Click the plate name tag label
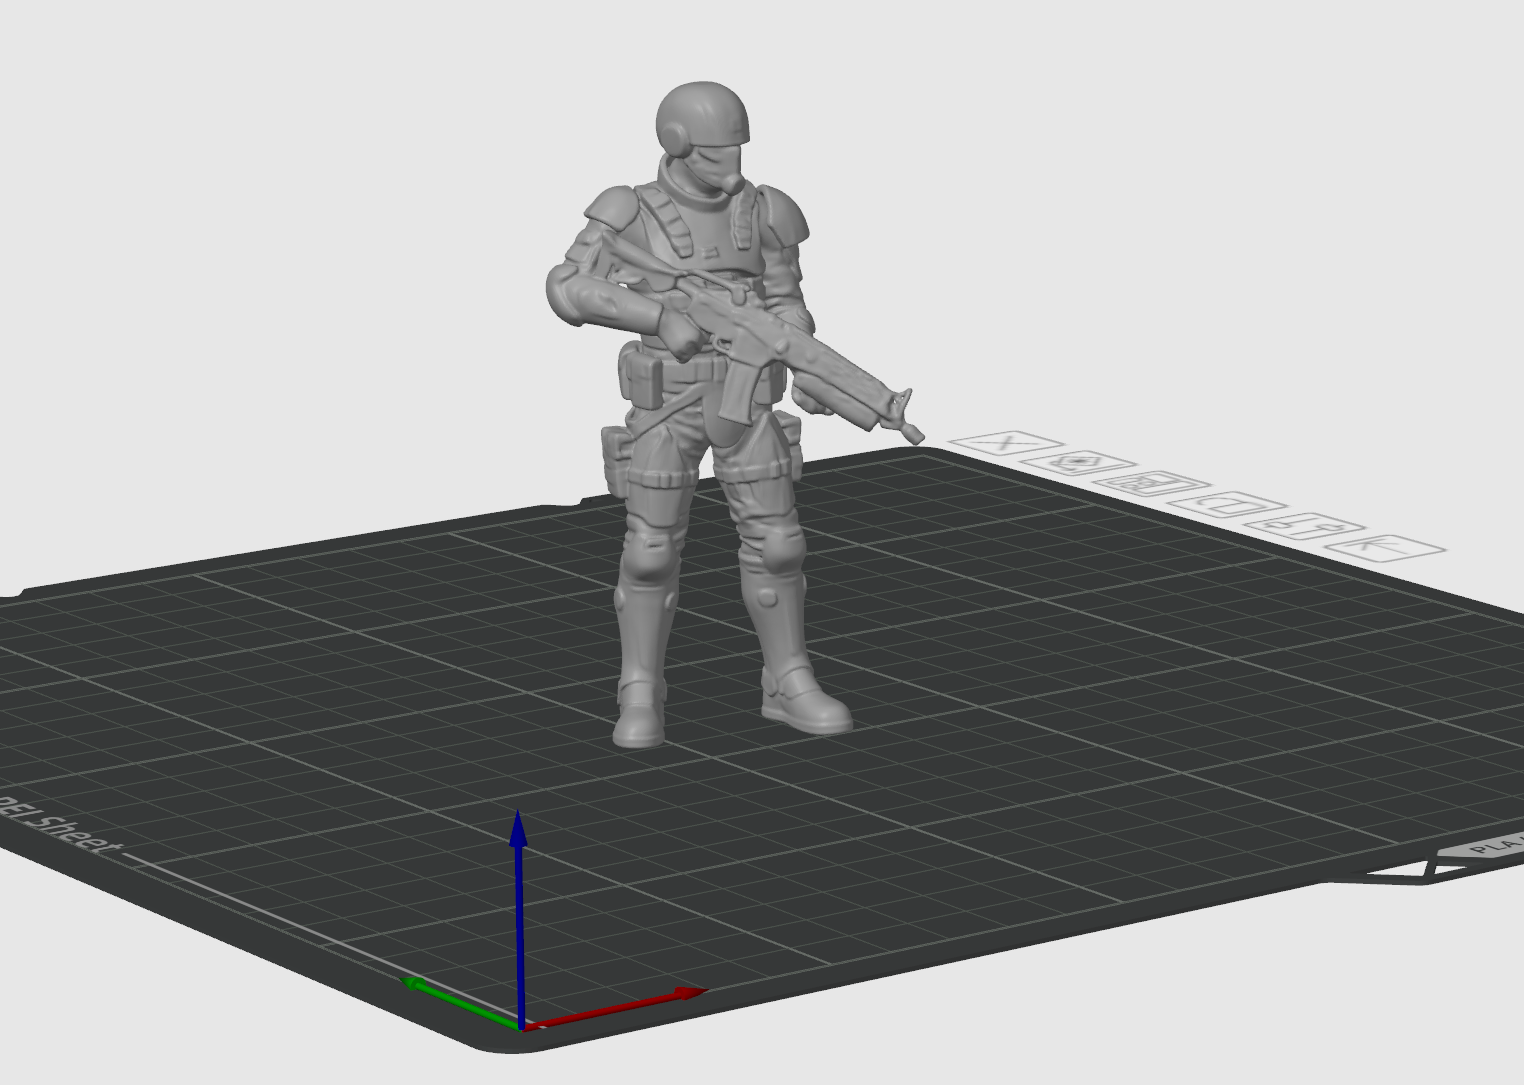Image resolution: width=1524 pixels, height=1085 pixels. tap(1490, 849)
